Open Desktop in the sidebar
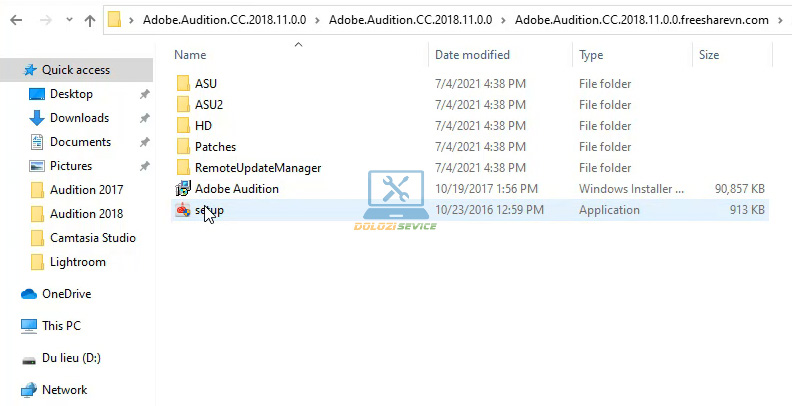 (x=71, y=94)
